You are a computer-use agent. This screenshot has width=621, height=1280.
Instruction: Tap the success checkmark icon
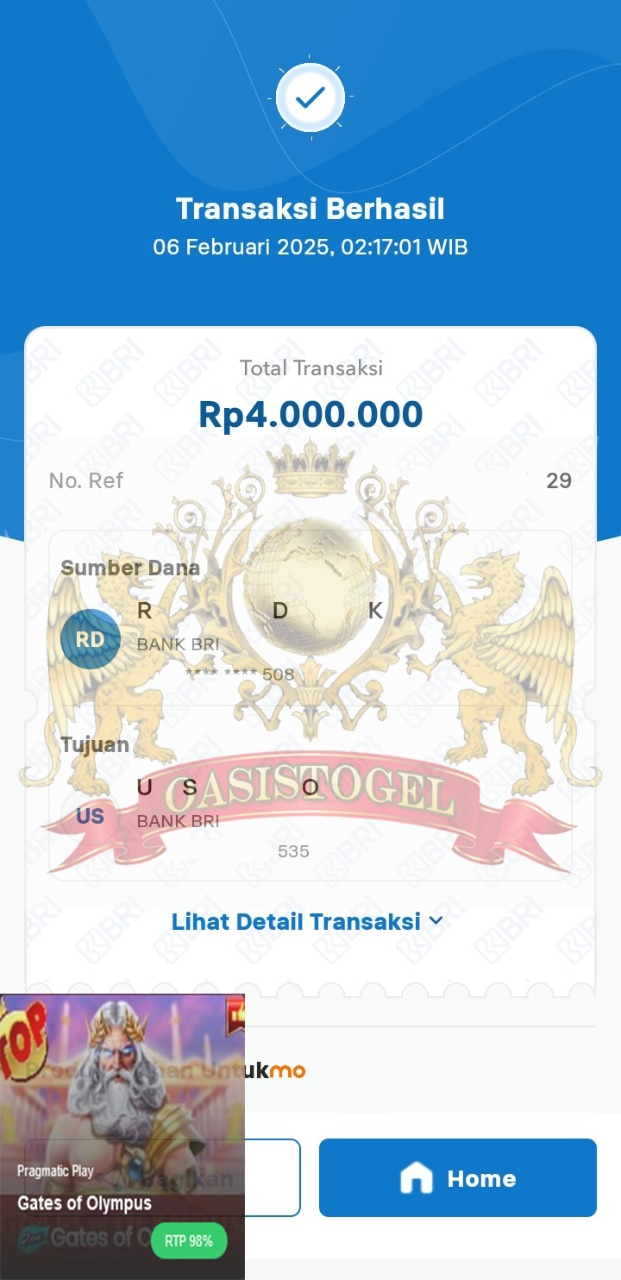310,97
